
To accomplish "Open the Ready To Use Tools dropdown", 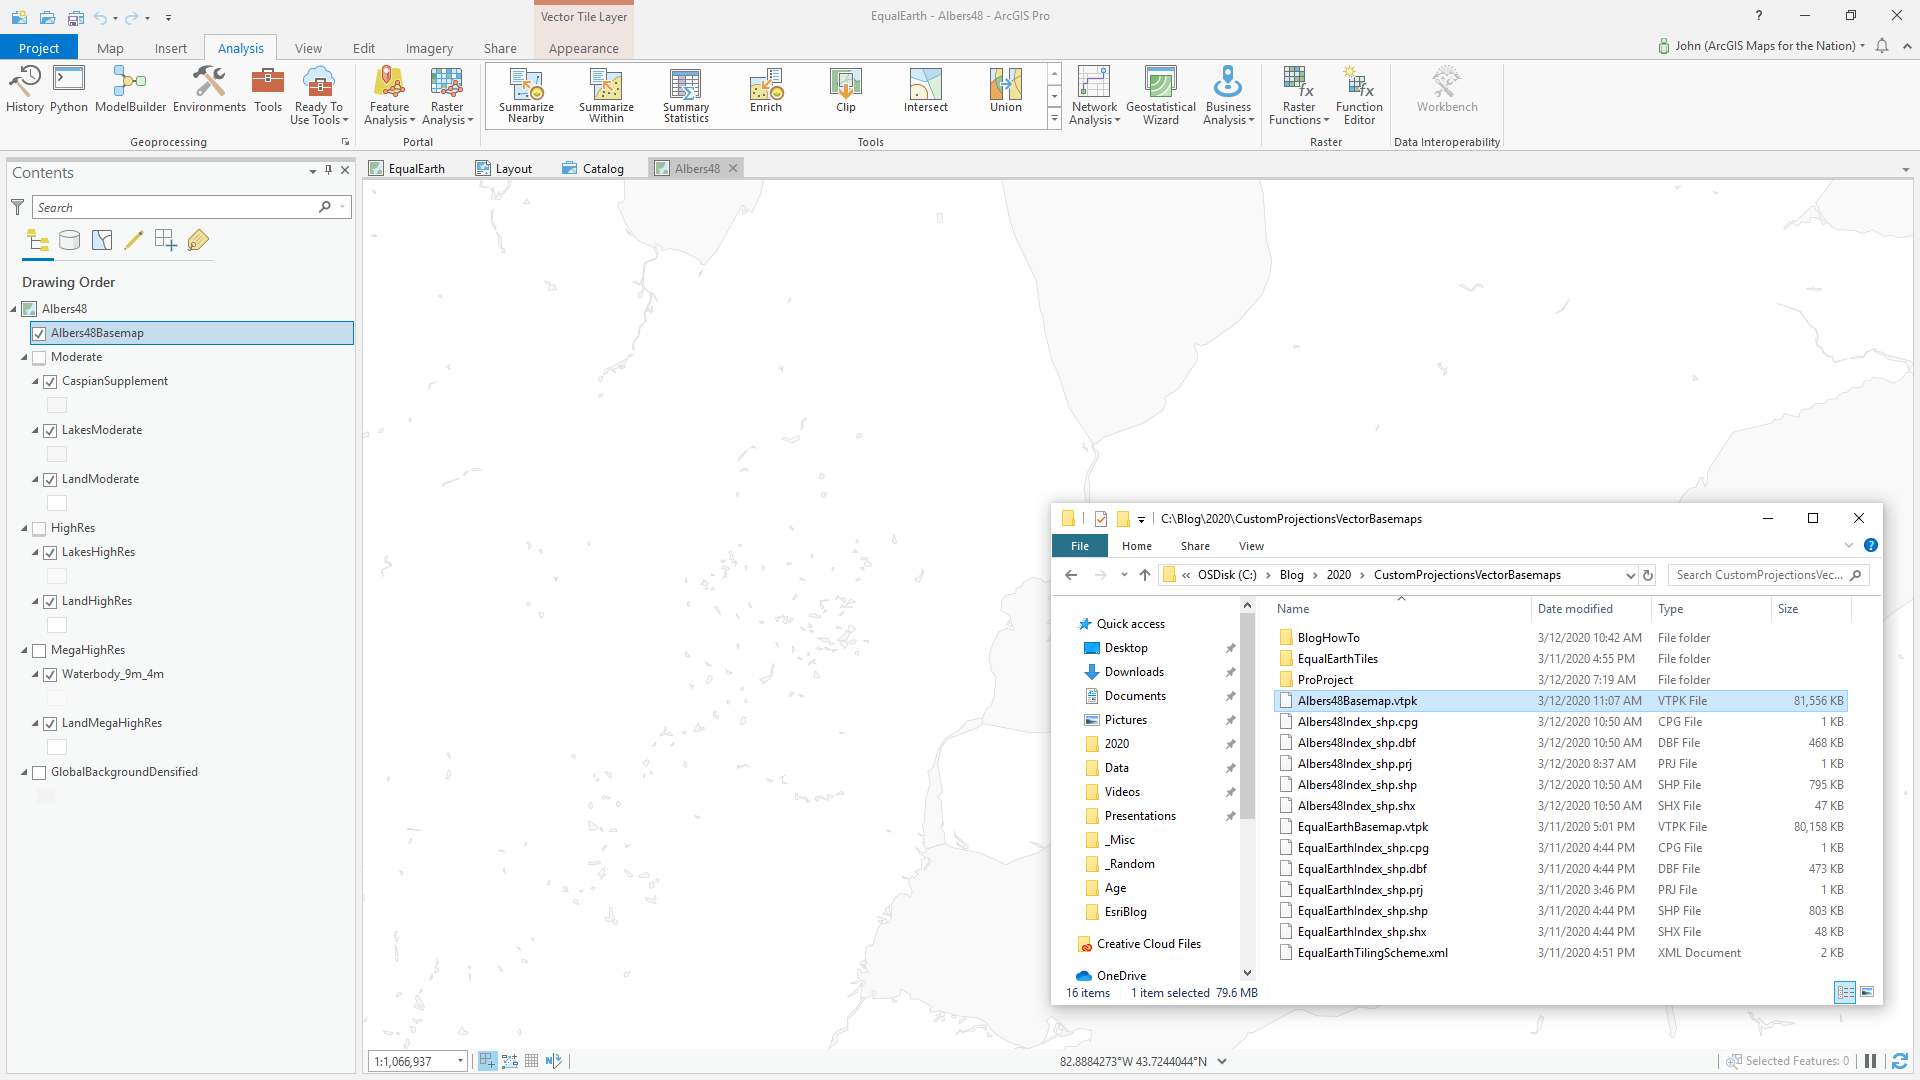I will coord(319,96).
